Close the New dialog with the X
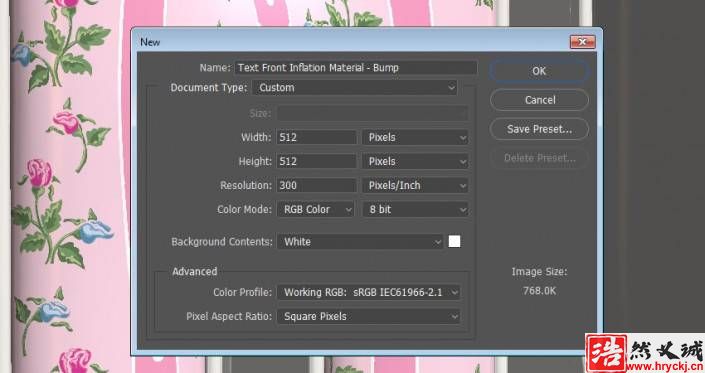Screen dimensions: 705x373 582,42
